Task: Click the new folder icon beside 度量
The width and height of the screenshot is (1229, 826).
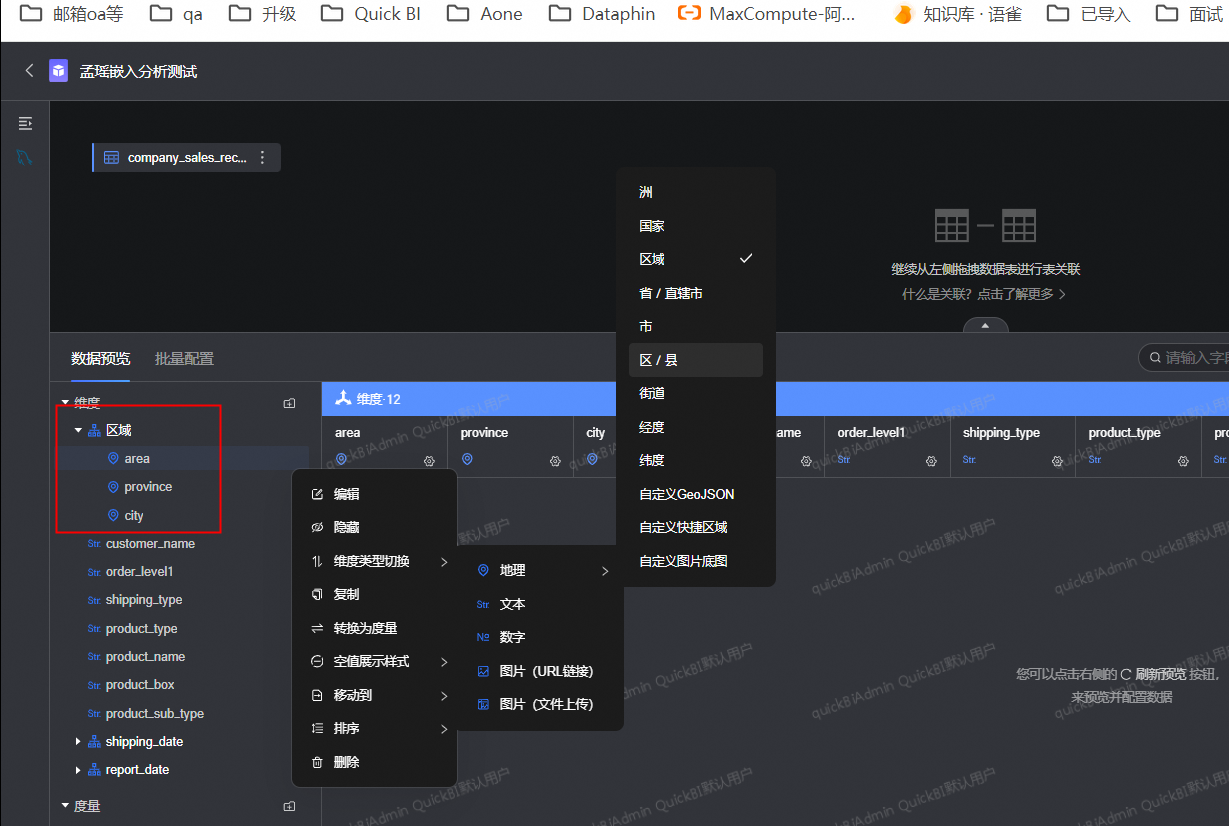Action: (x=289, y=806)
